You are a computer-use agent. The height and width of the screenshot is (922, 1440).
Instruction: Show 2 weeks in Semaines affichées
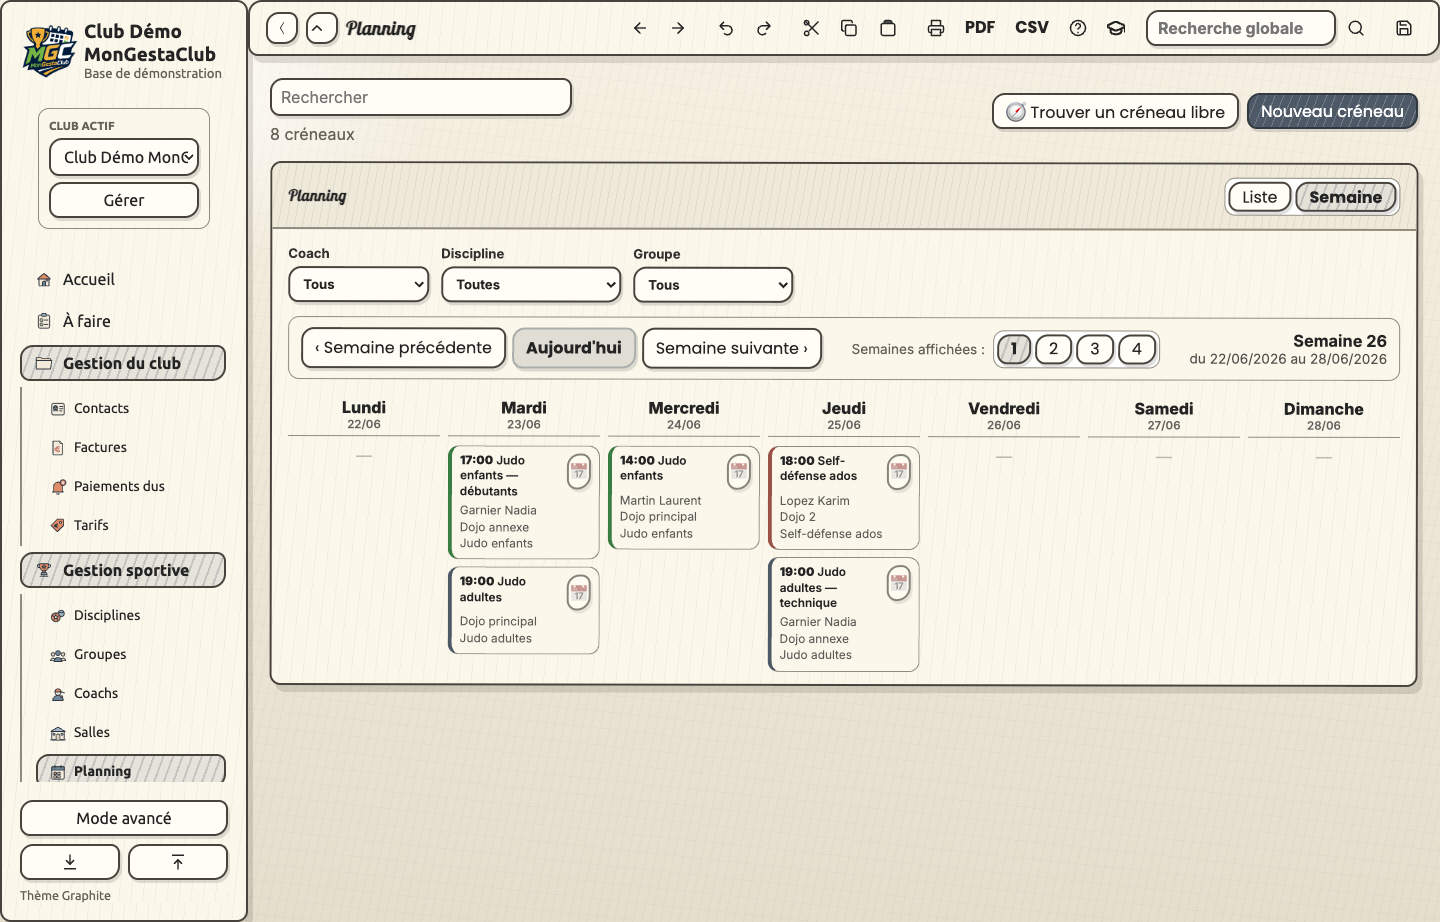click(1053, 349)
